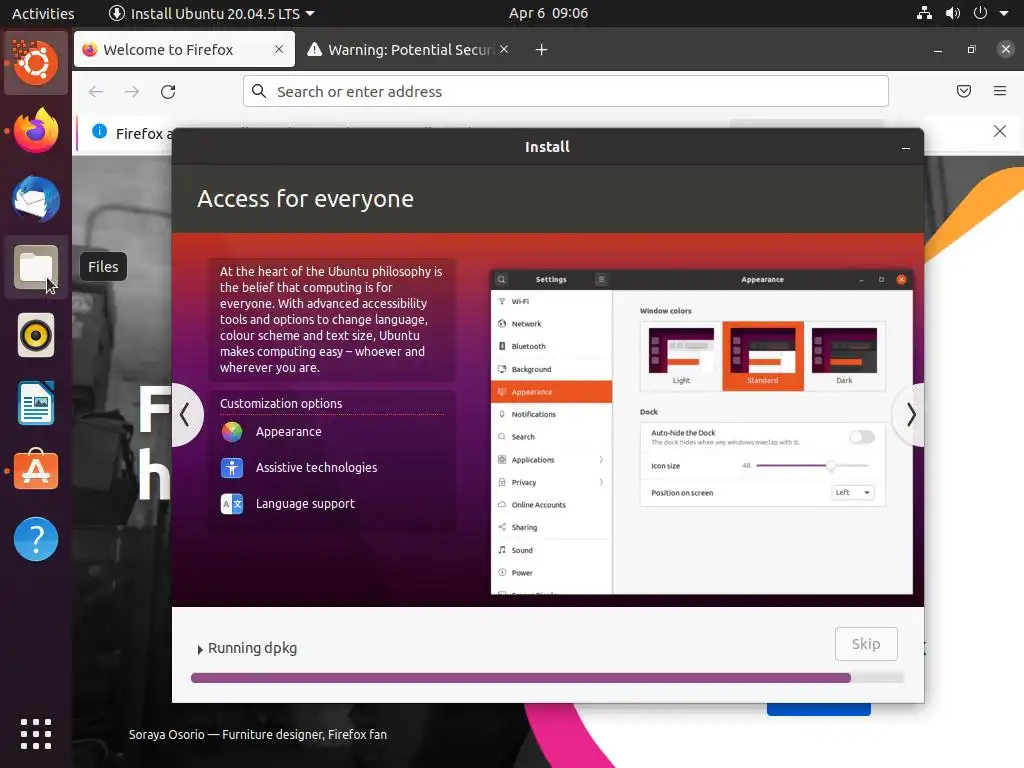
Task: Show the applications grid
Action: pyautogui.click(x=36, y=734)
